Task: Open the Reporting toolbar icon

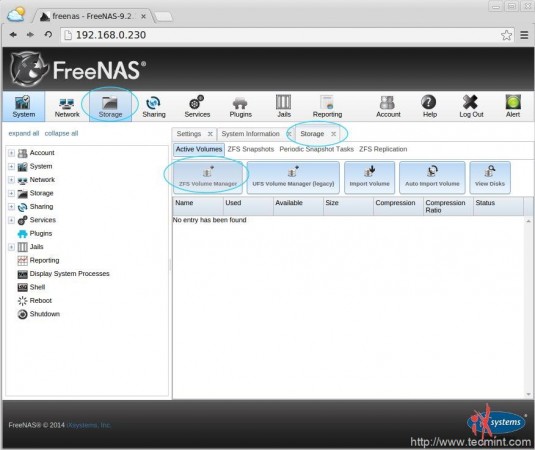Action: point(327,106)
